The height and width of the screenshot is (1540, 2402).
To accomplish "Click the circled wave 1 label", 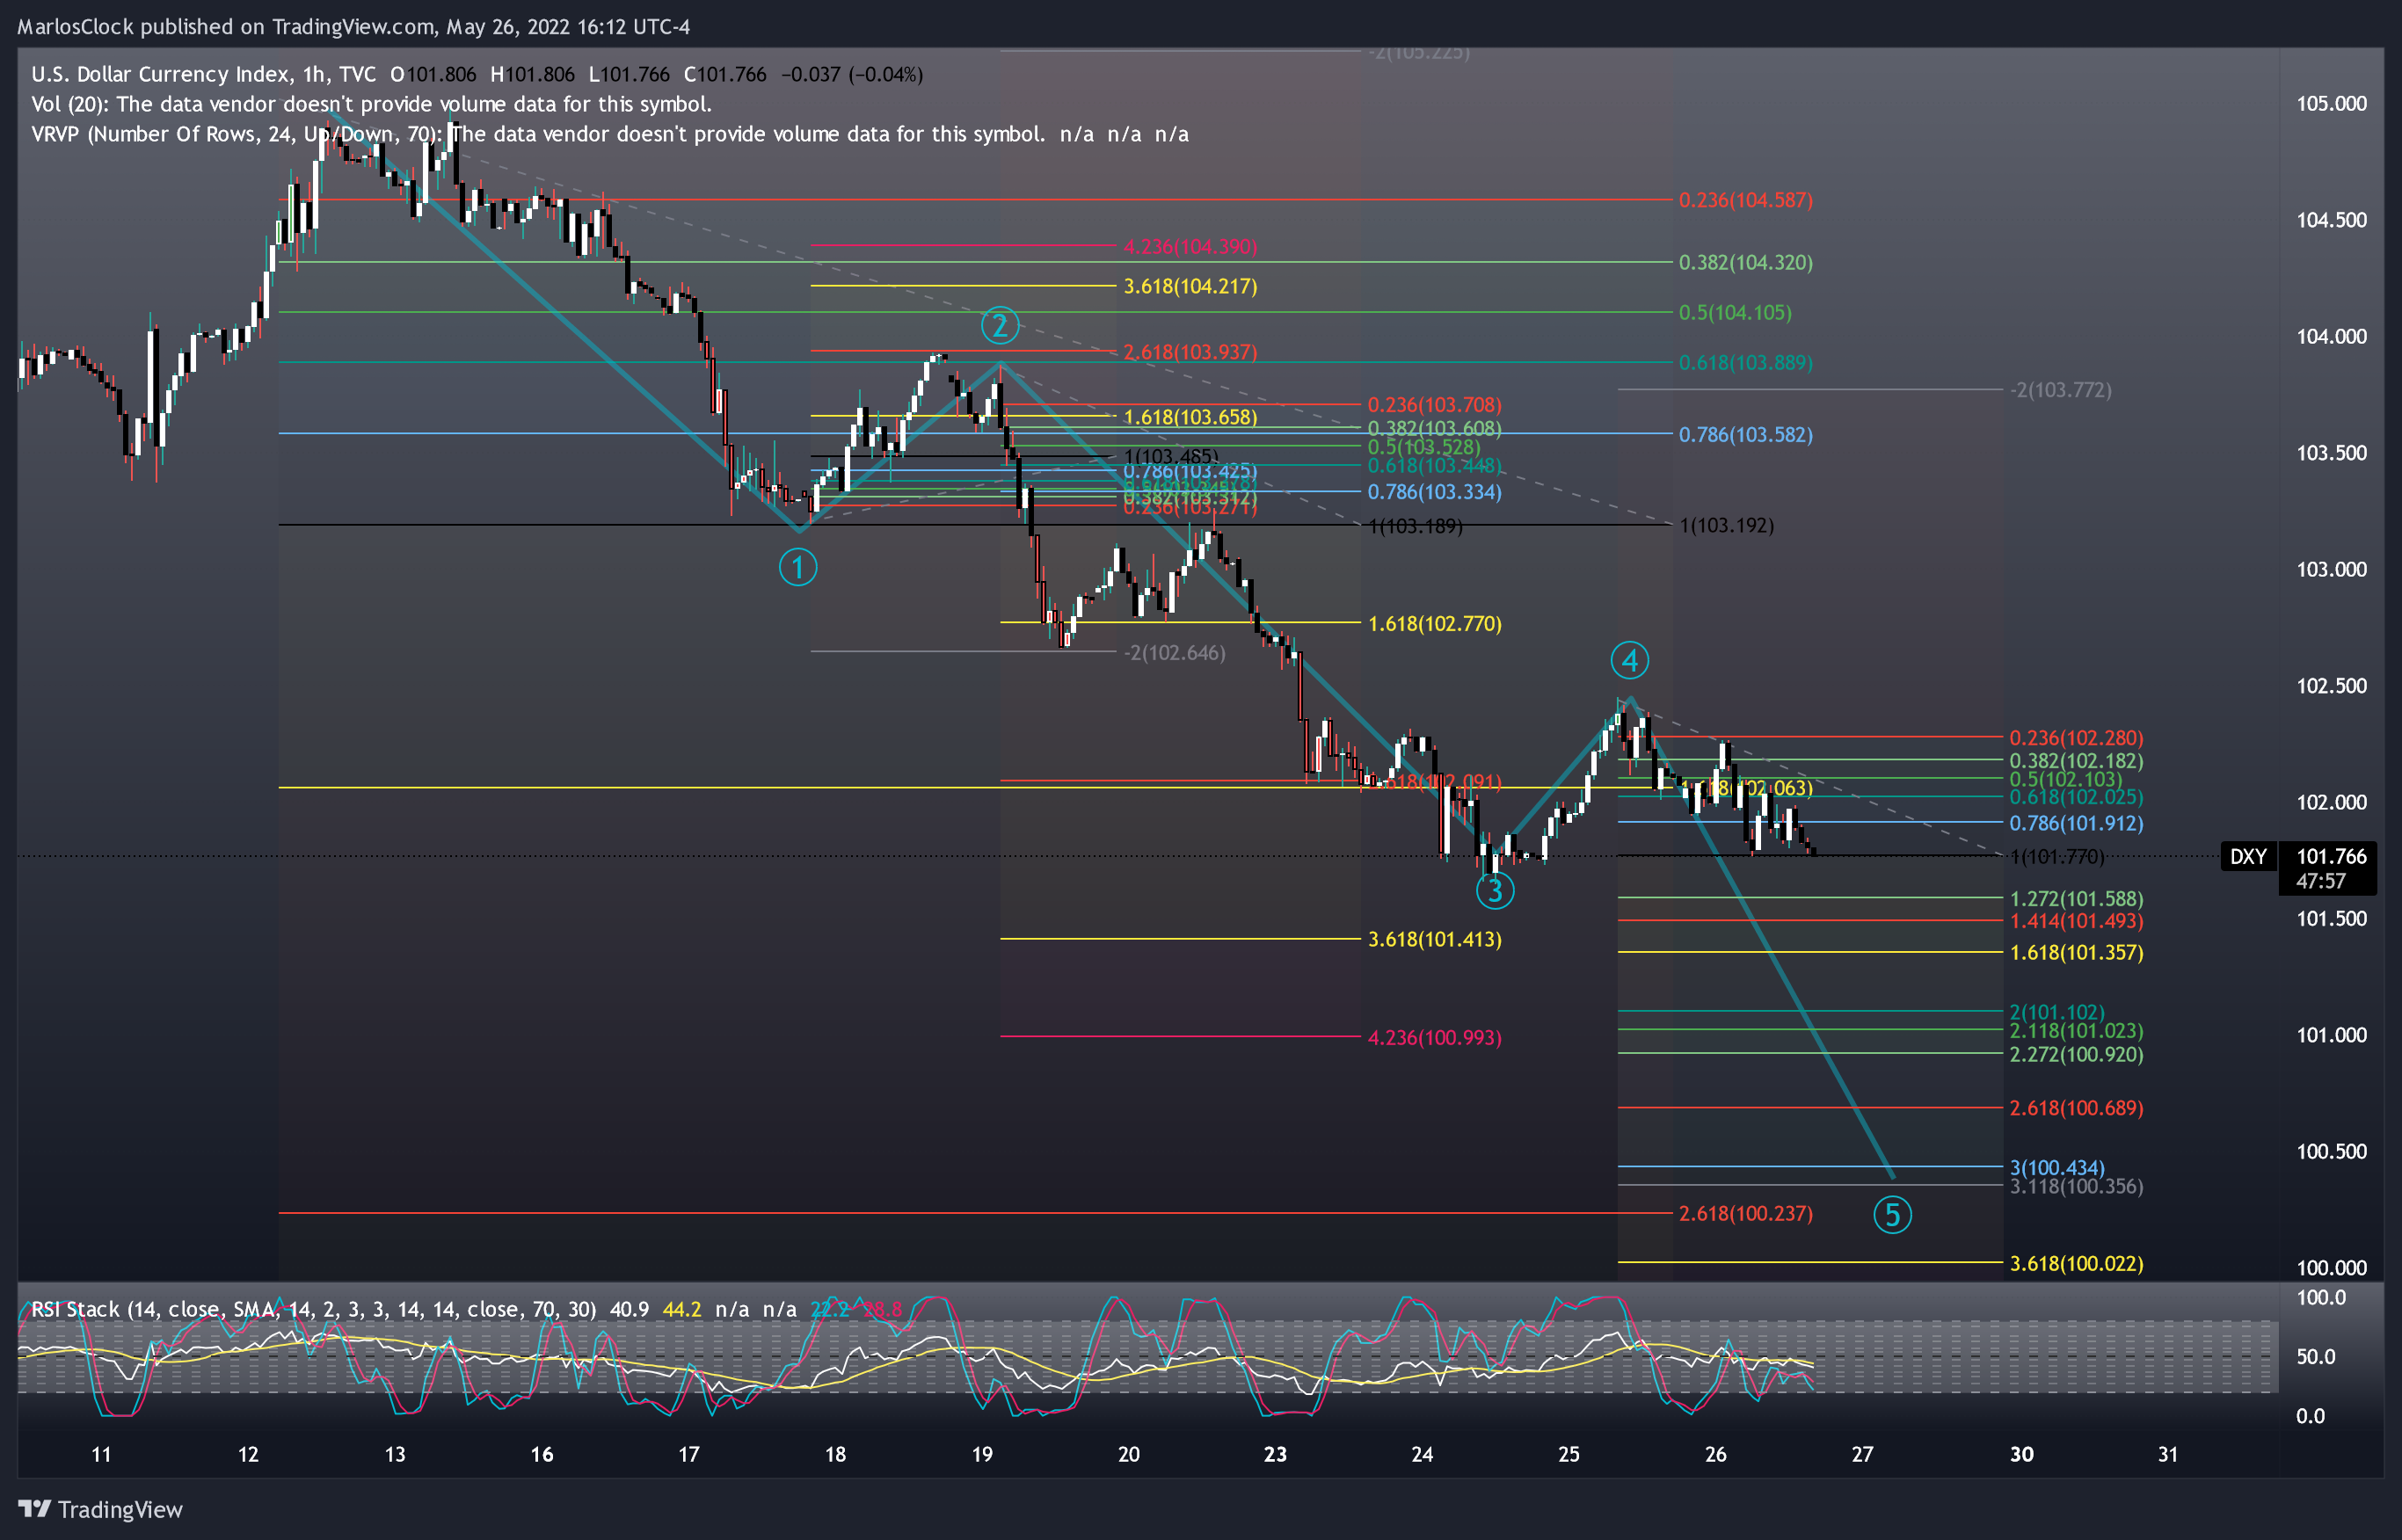I will coord(798,568).
